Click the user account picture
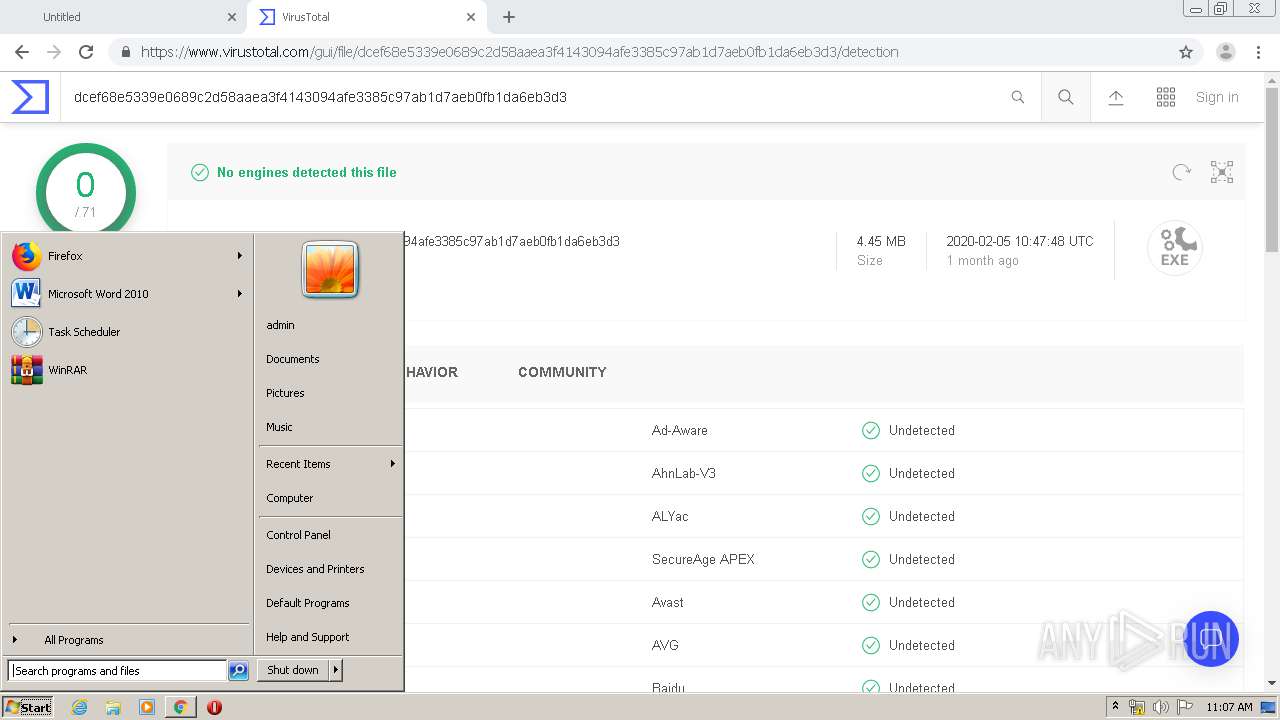 coord(330,270)
